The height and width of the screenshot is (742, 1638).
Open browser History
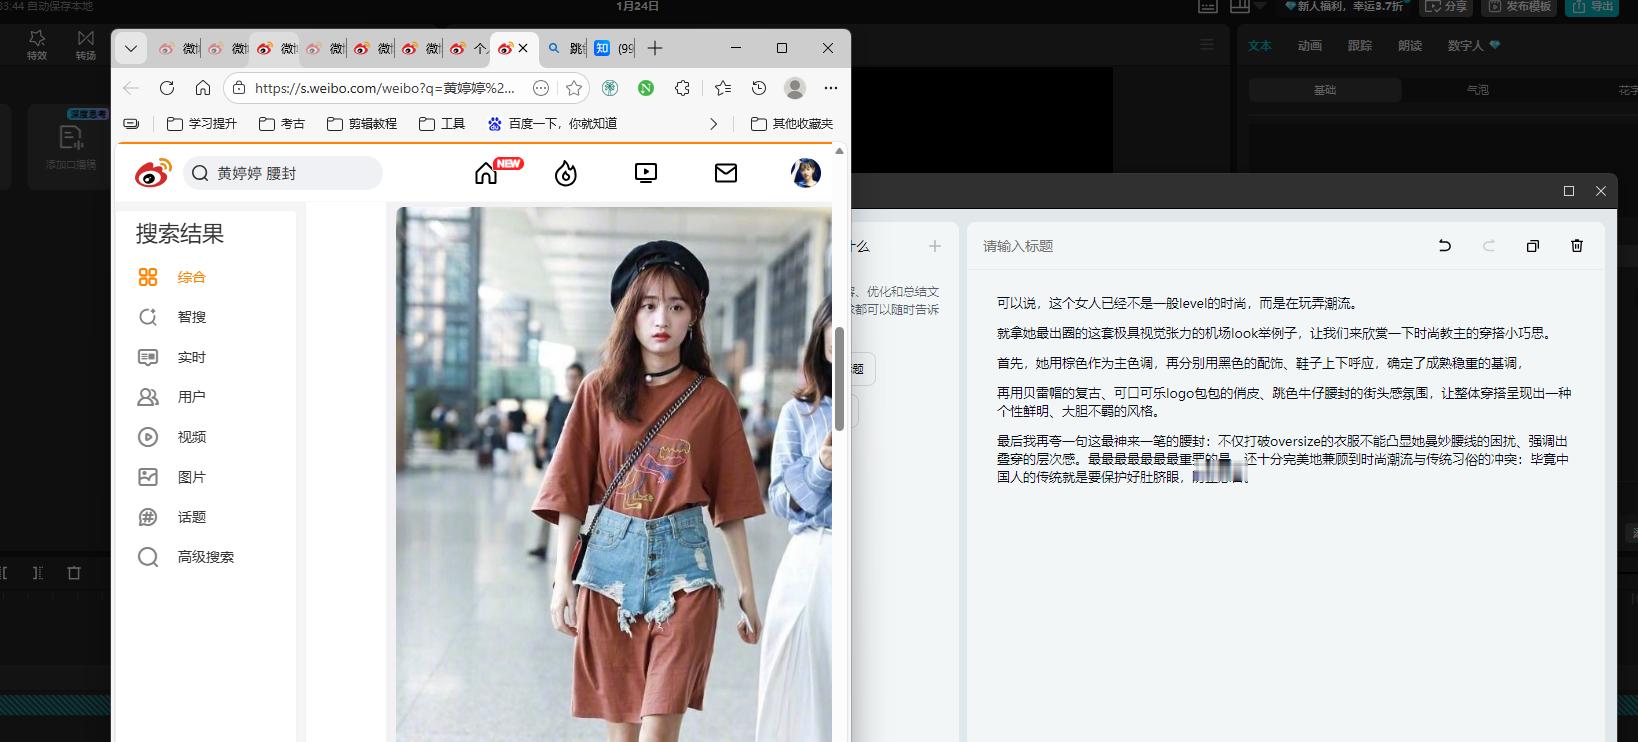click(x=759, y=88)
